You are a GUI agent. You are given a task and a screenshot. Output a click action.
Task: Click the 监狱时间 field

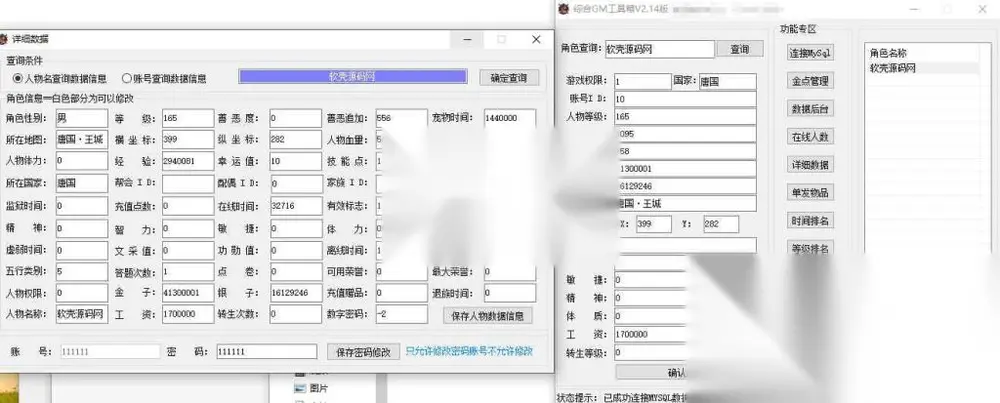click(x=82, y=206)
